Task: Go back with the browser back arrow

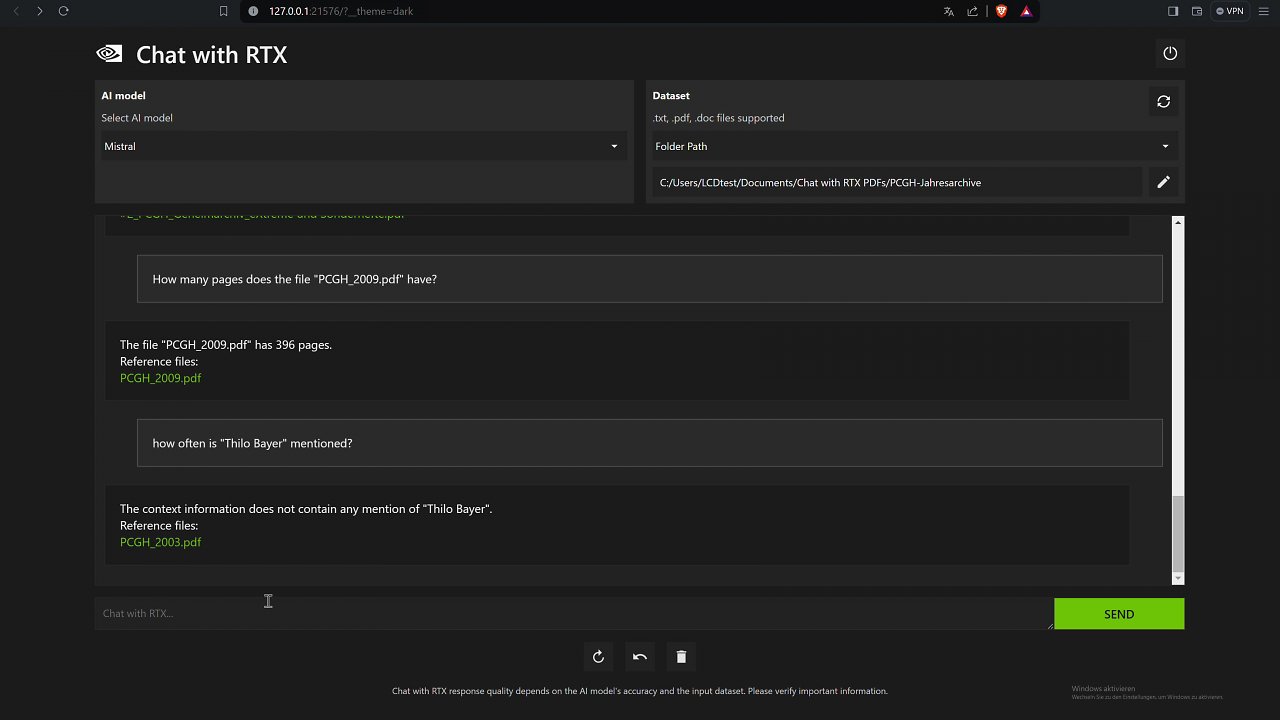Action: tap(15, 11)
